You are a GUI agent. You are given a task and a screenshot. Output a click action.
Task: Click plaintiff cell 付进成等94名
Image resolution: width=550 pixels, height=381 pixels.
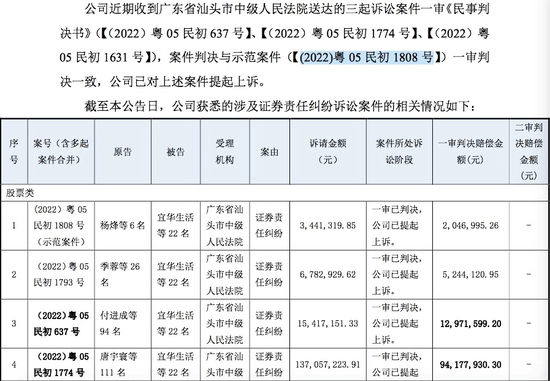point(123,323)
